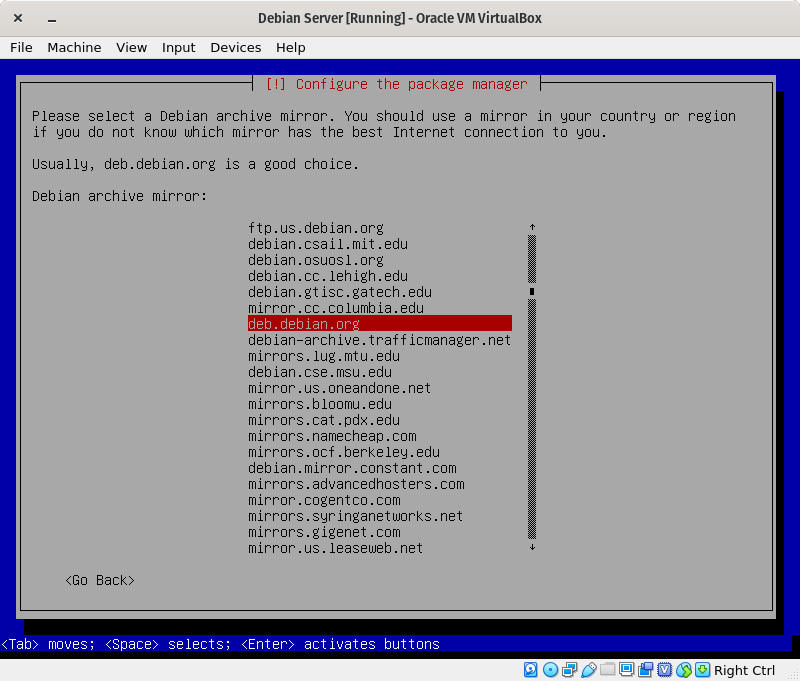Minimize the Debian Server VM window
The width and height of the screenshot is (800, 681).
point(52,19)
